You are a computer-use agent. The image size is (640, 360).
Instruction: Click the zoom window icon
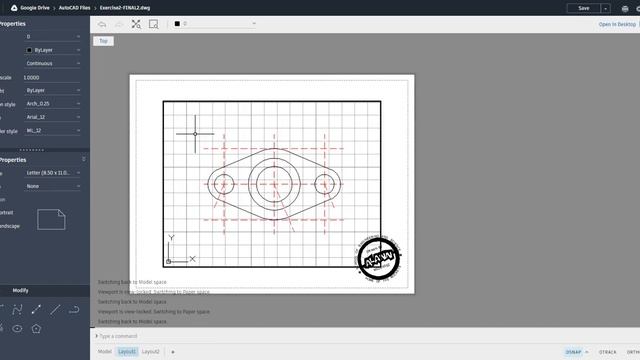(153, 24)
